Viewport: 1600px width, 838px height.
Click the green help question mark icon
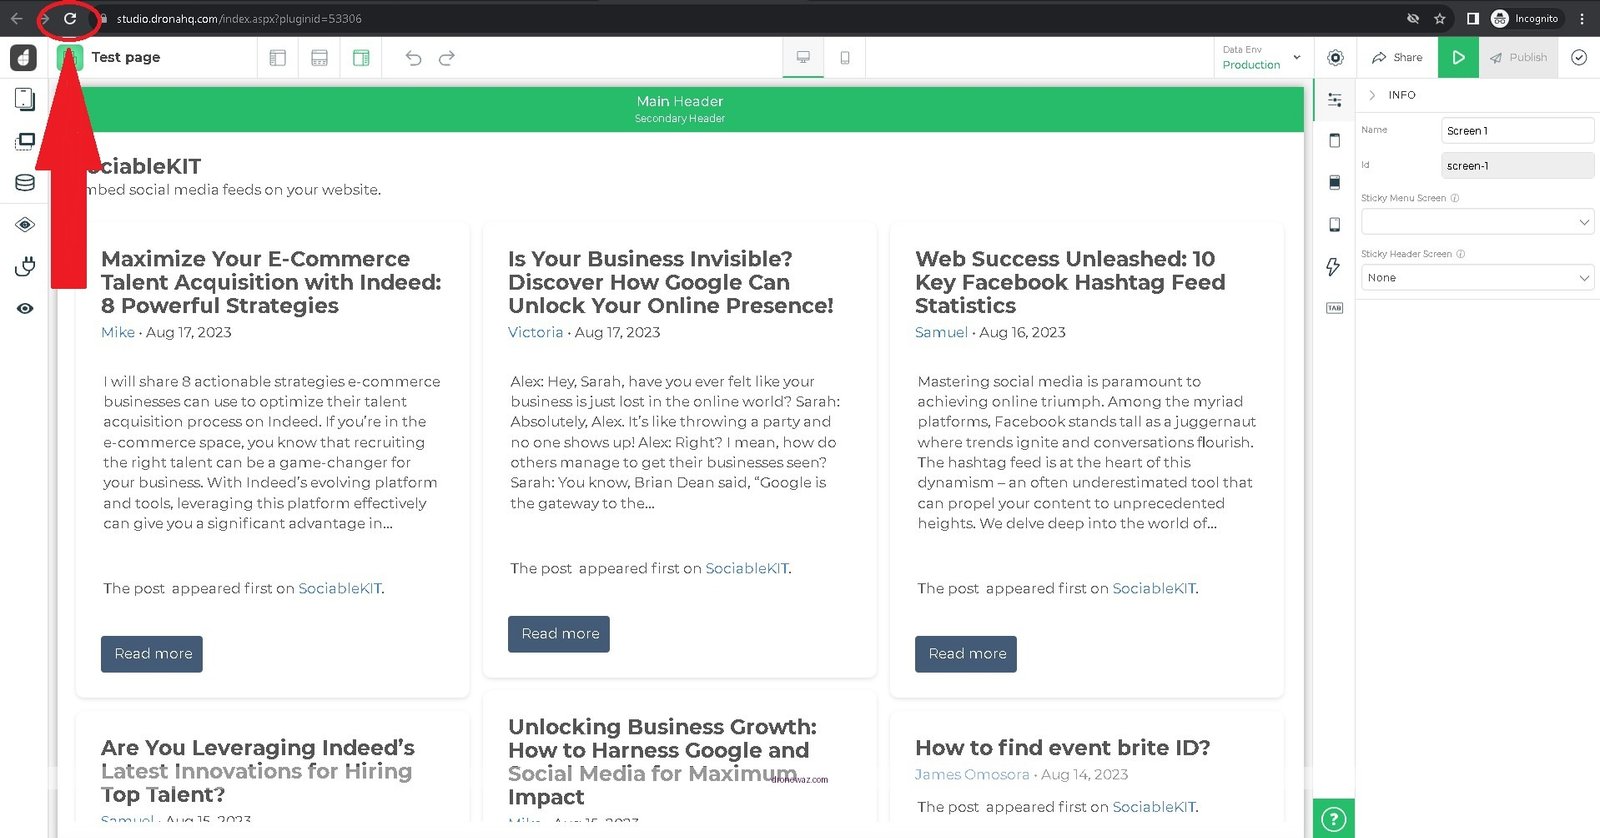coord(1334,819)
